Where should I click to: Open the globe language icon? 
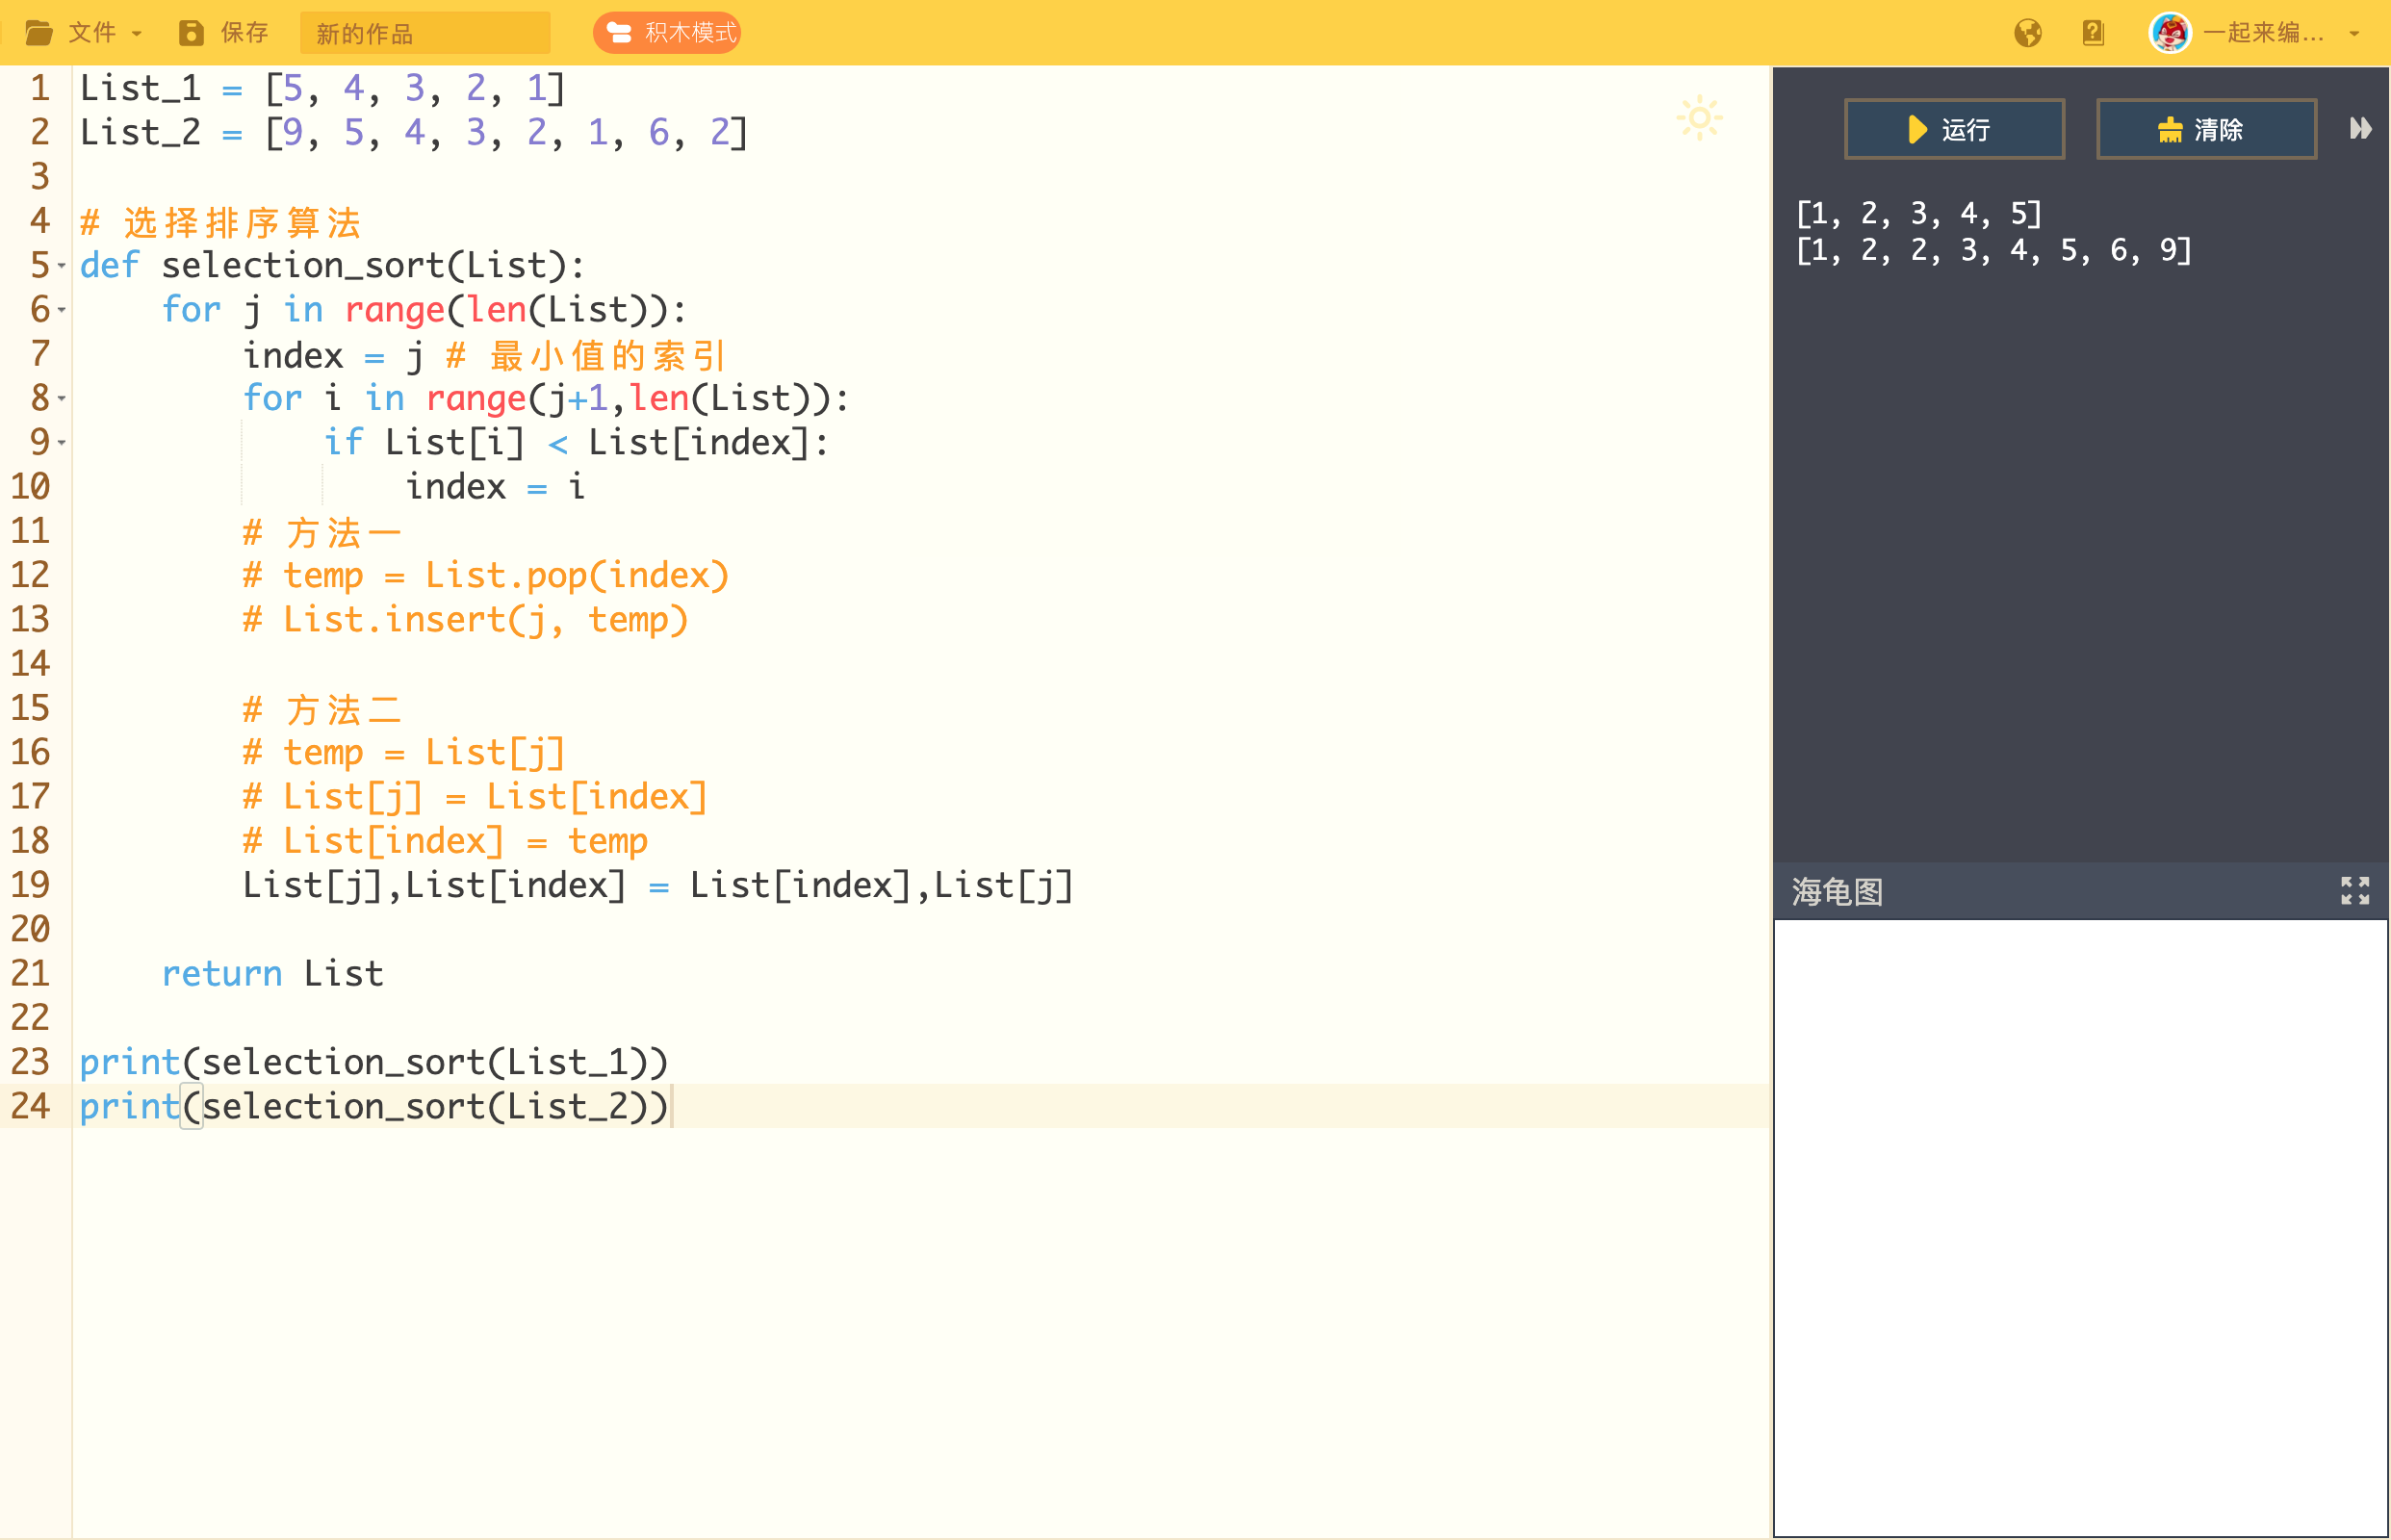[2028, 33]
